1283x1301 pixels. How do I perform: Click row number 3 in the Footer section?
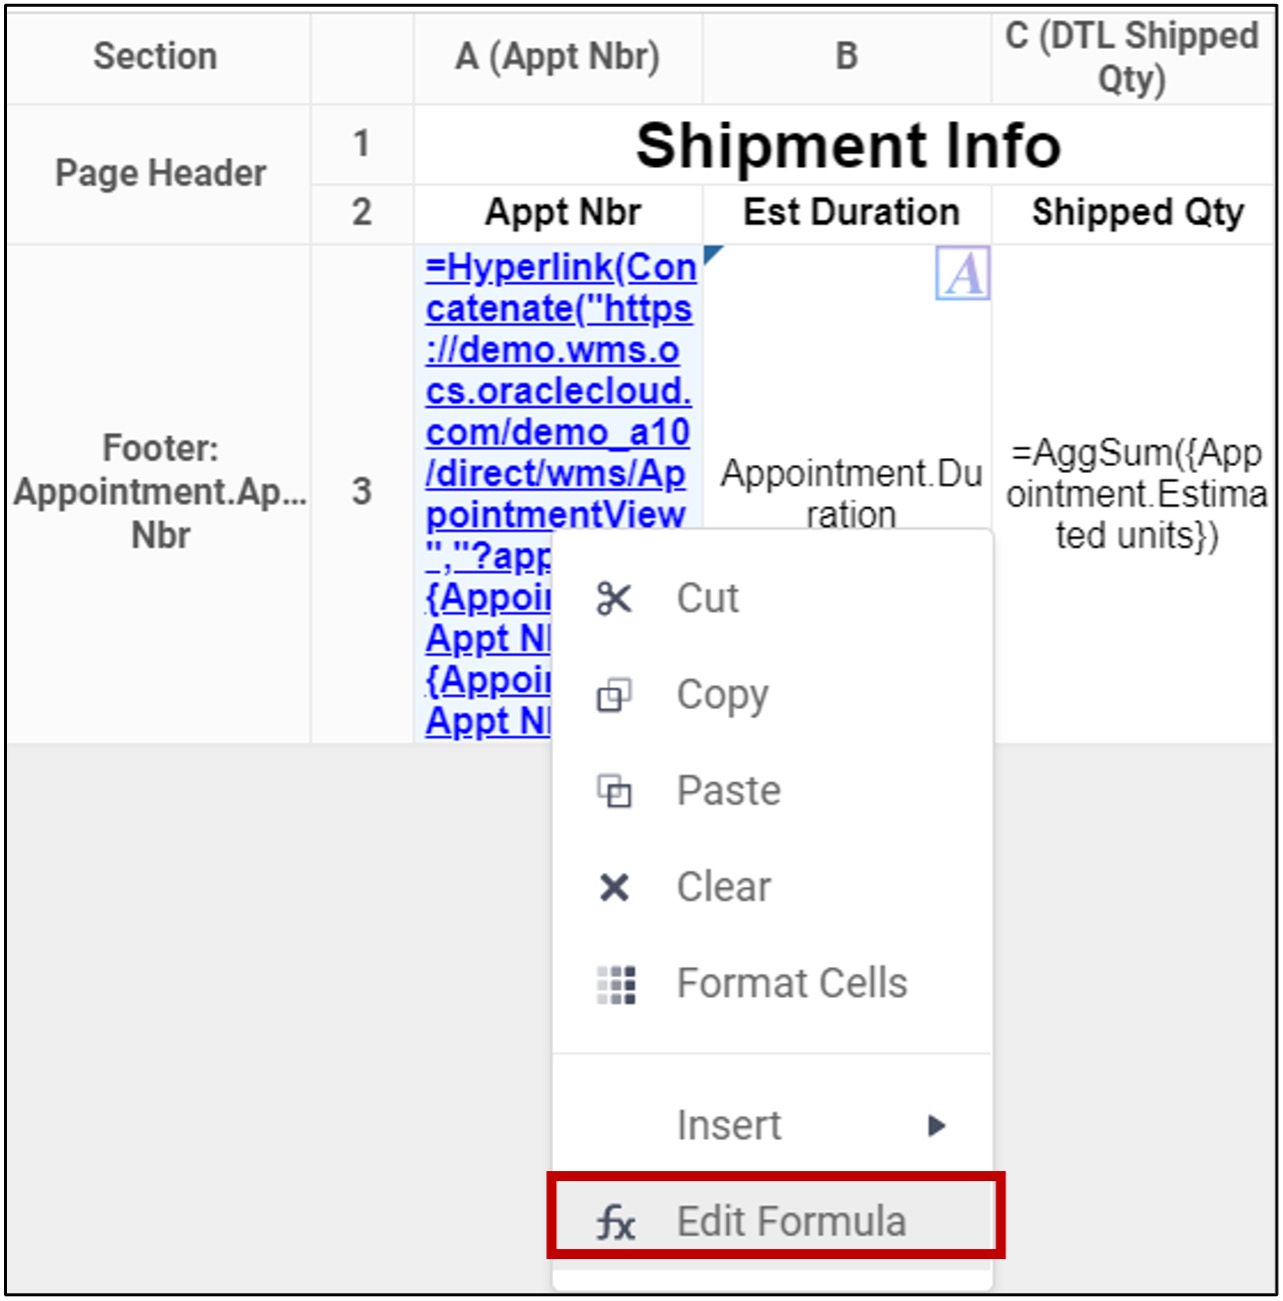tap(361, 492)
